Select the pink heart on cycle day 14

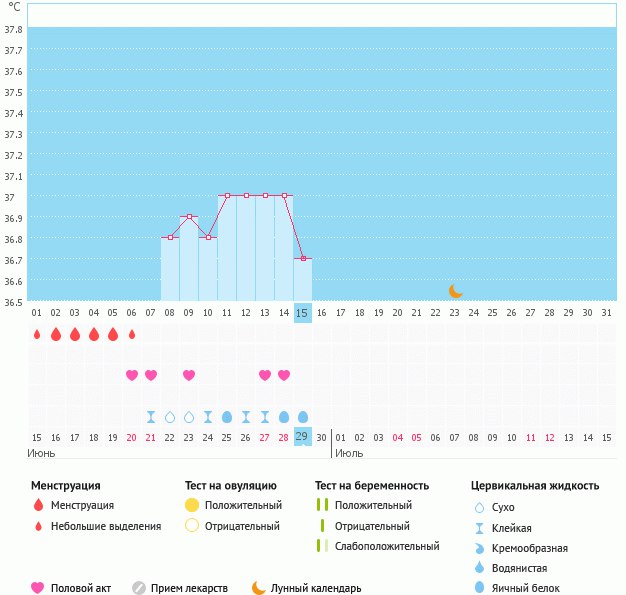284,375
